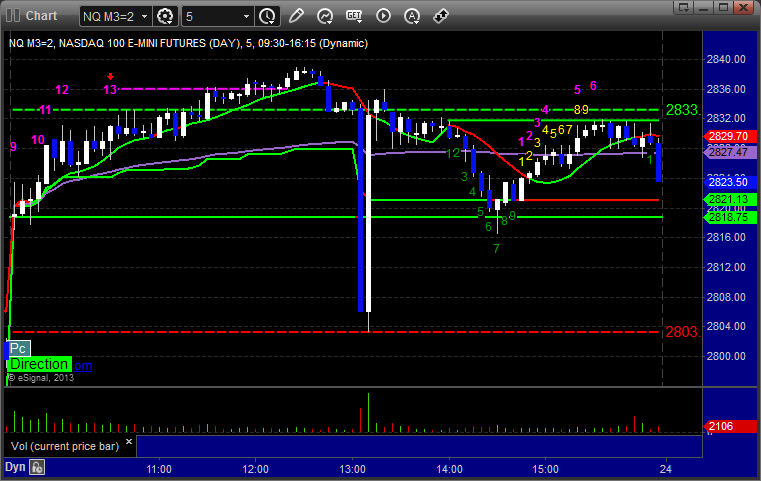Expand the NQ M3=2 symbol dropdown
Image resolution: width=761 pixels, height=481 pixels.
[144, 17]
